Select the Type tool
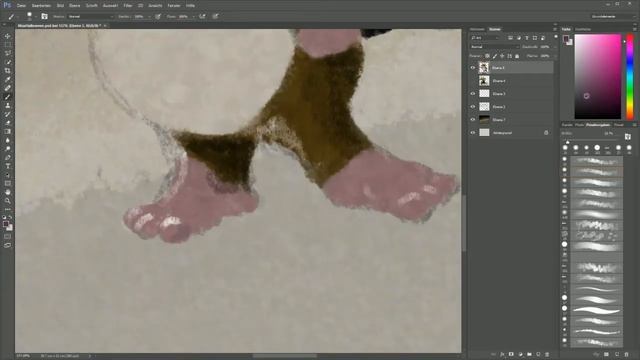 (7, 166)
